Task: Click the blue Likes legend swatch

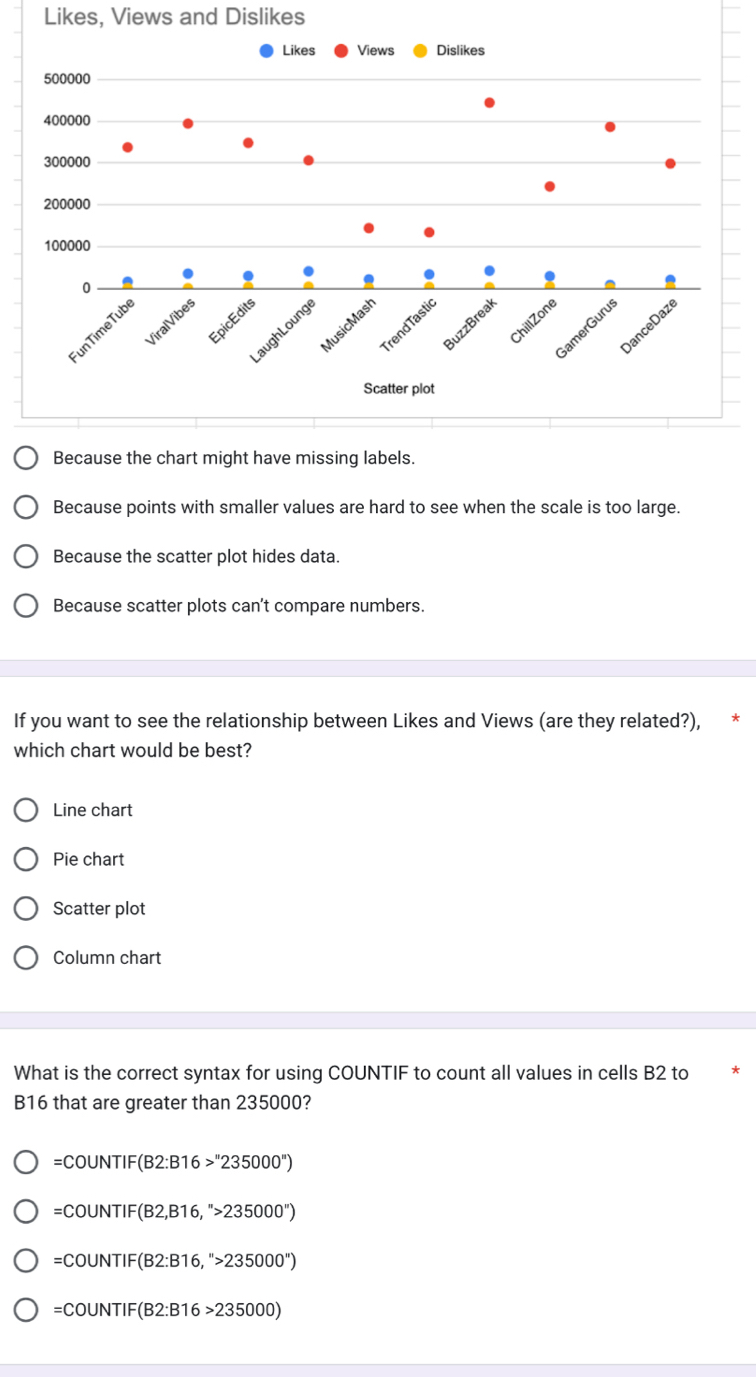Action: click(x=266, y=51)
